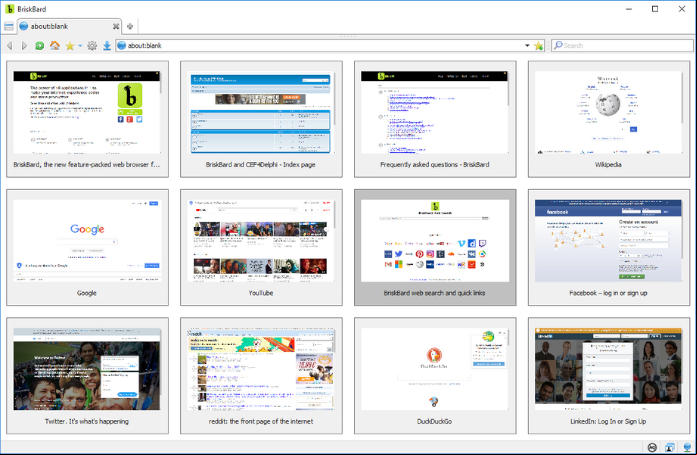The width and height of the screenshot is (697, 455).
Task: Go back with the left arrow
Action: coord(10,45)
